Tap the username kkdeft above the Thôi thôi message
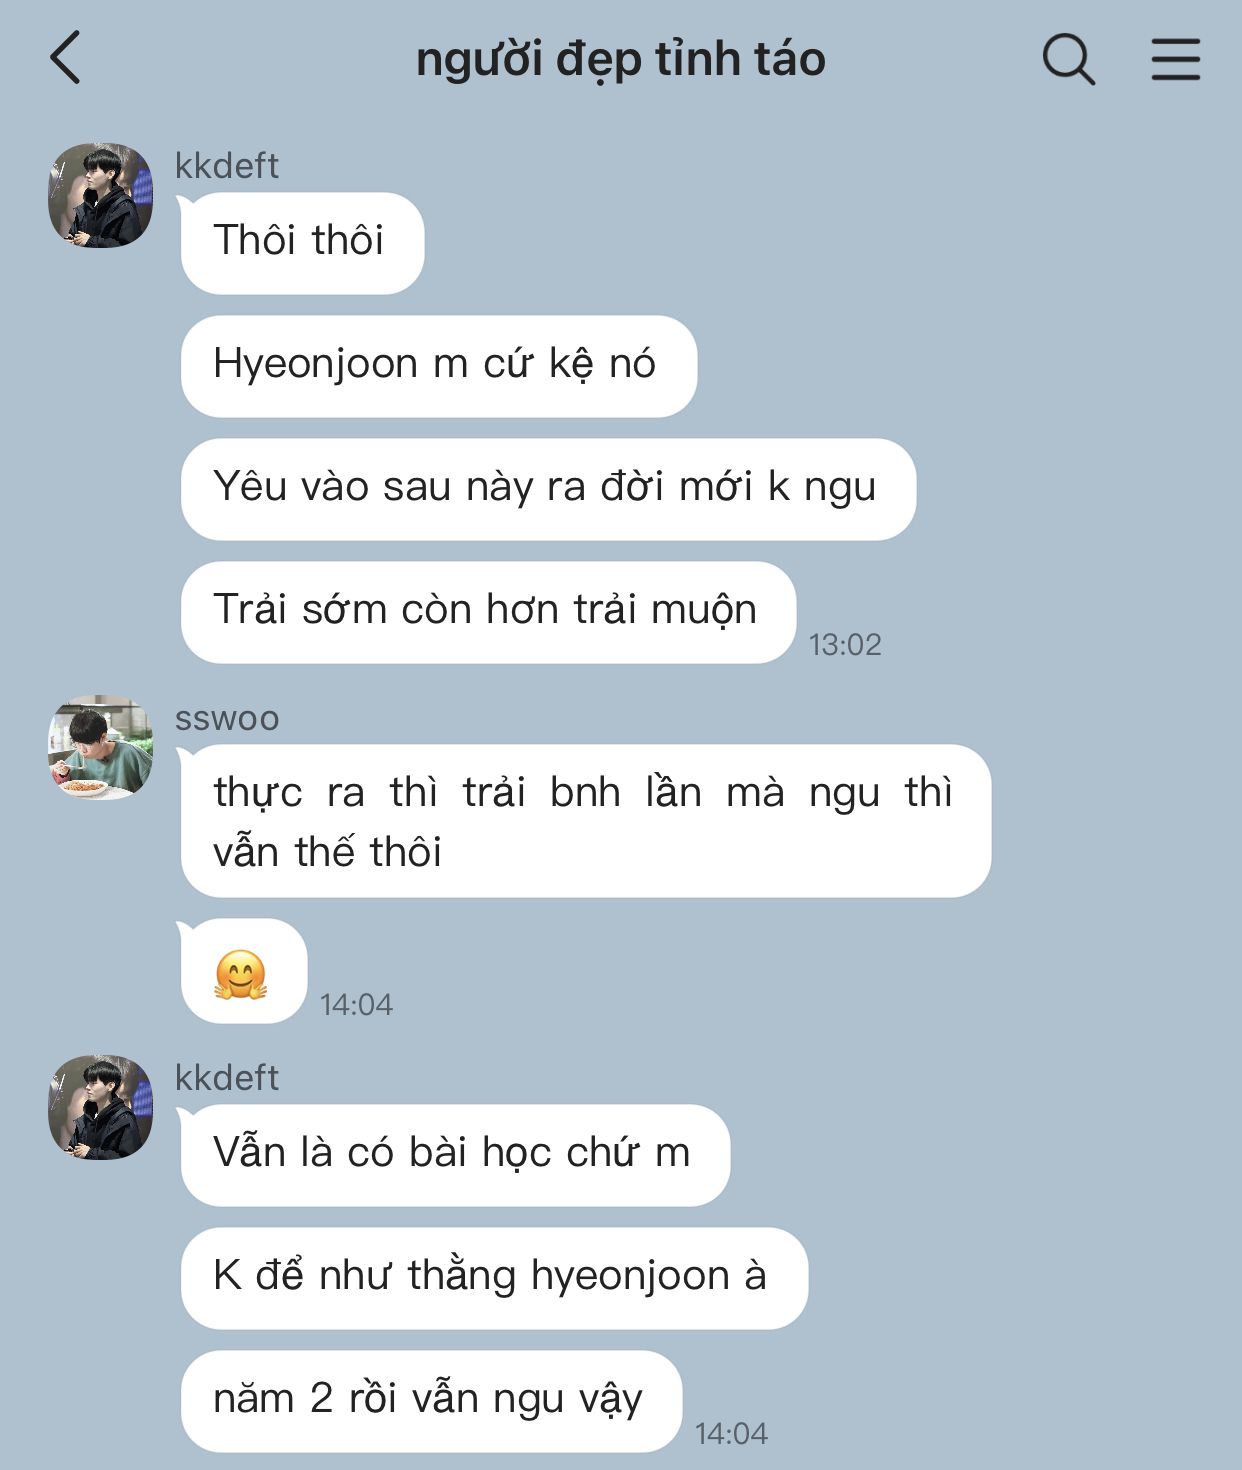Image resolution: width=1242 pixels, height=1470 pixels. [x=227, y=165]
